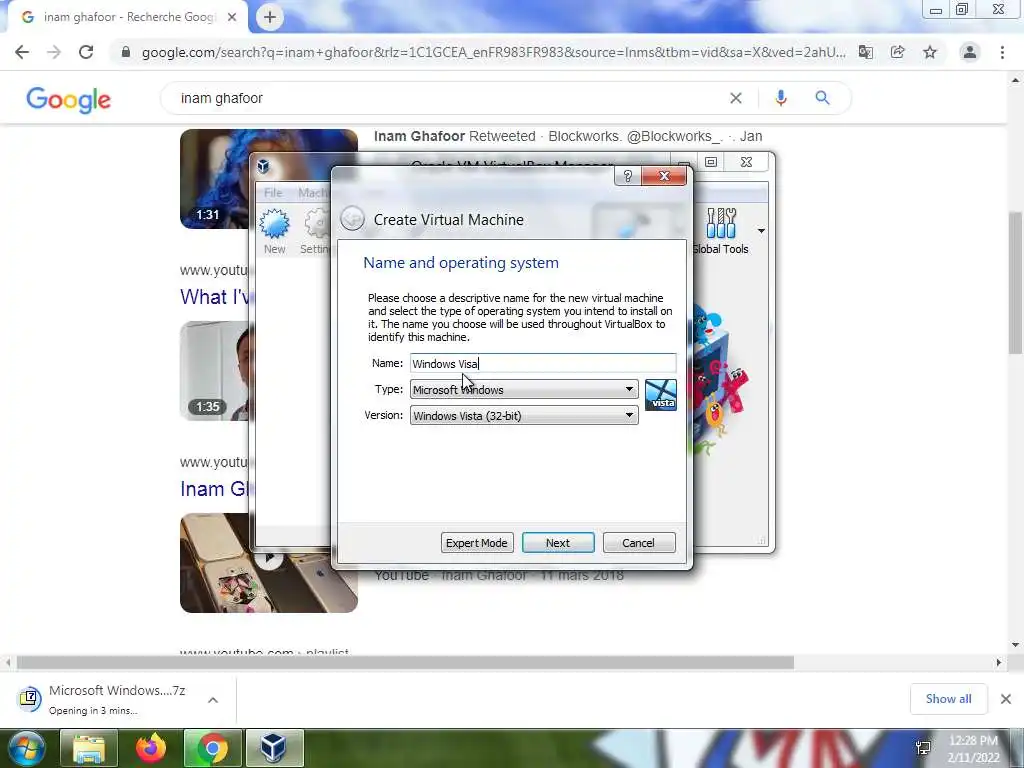Go back in Chrome browser
The width and height of the screenshot is (1024, 768).
point(22,52)
